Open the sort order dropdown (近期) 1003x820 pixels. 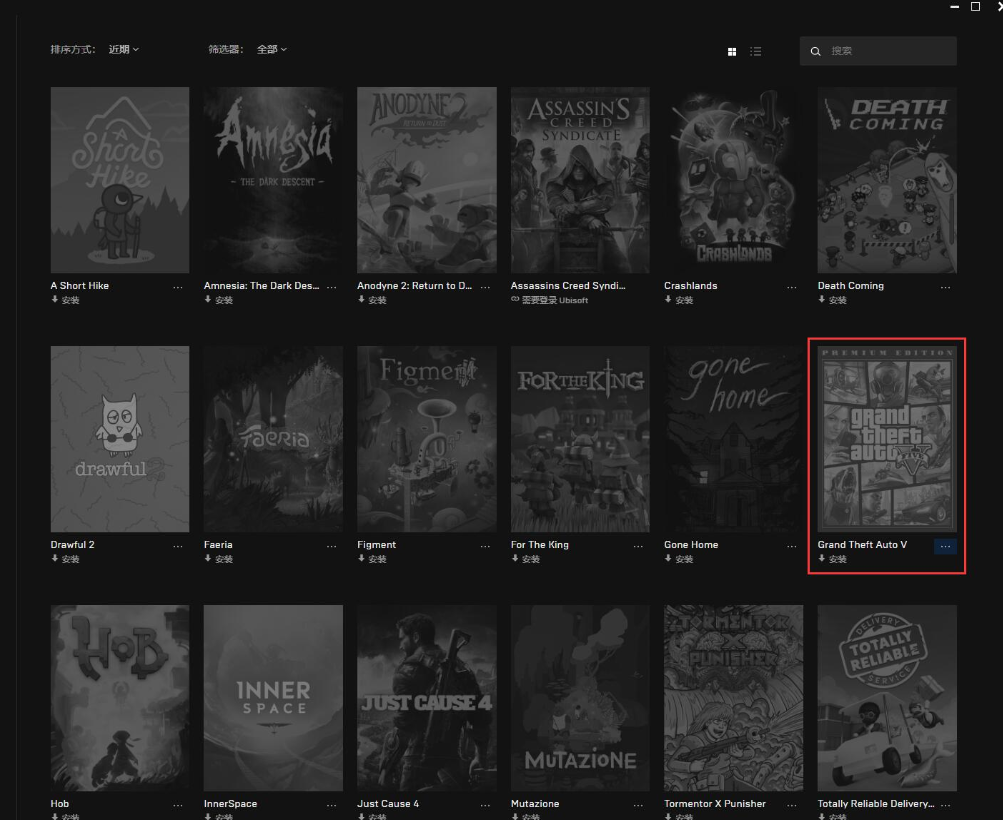point(123,49)
